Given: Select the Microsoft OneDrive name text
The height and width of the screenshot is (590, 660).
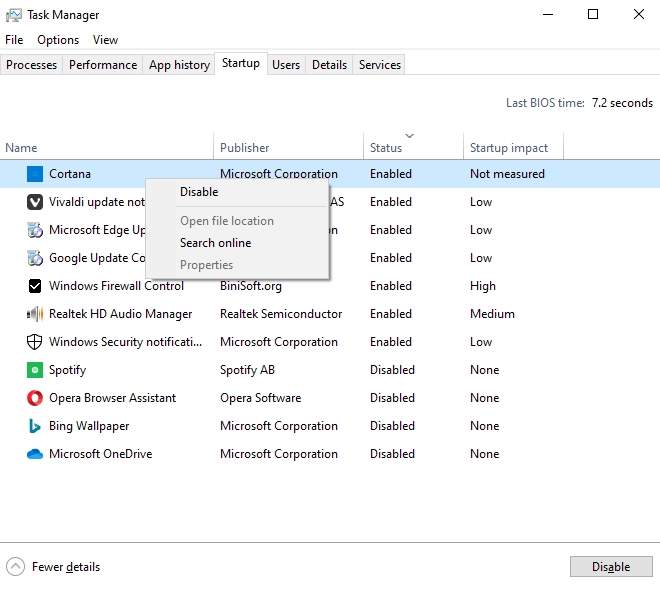Looking at the screenshot, I should [x=101, y=454].
